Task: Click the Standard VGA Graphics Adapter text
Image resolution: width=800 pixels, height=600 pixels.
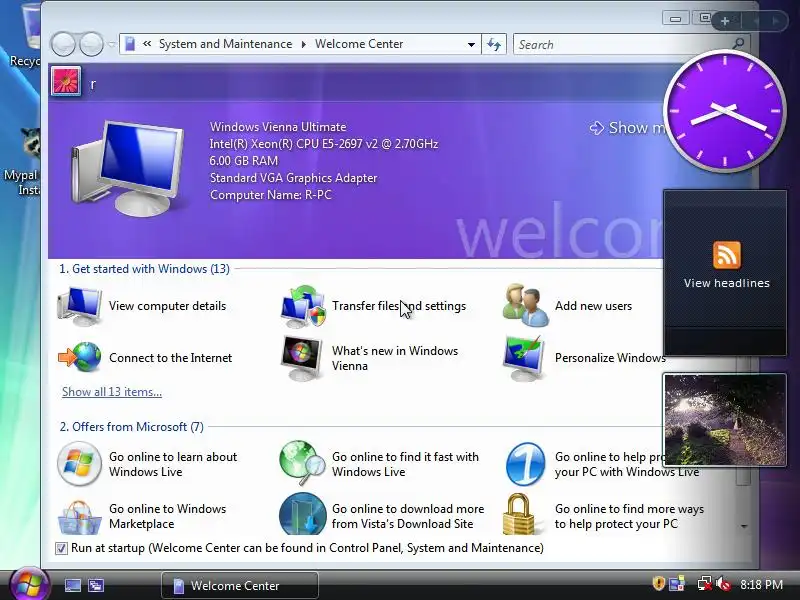Action: tap(293, 178)
